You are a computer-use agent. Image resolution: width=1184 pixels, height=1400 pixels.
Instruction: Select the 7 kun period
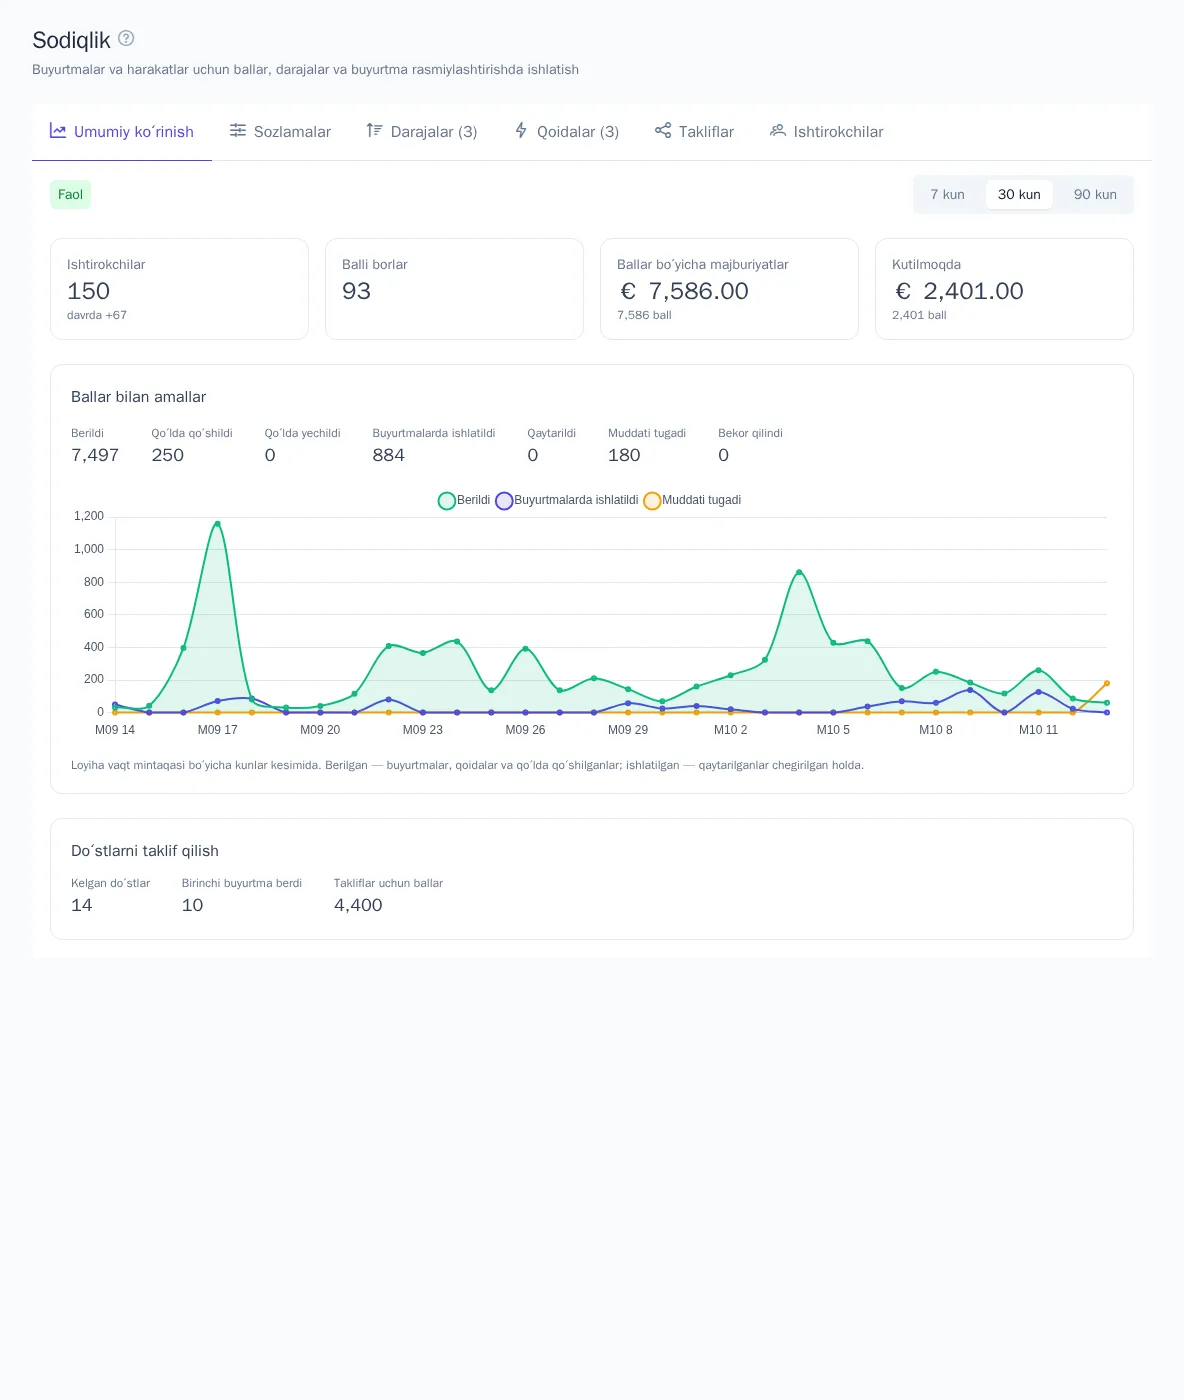[947, 195]
